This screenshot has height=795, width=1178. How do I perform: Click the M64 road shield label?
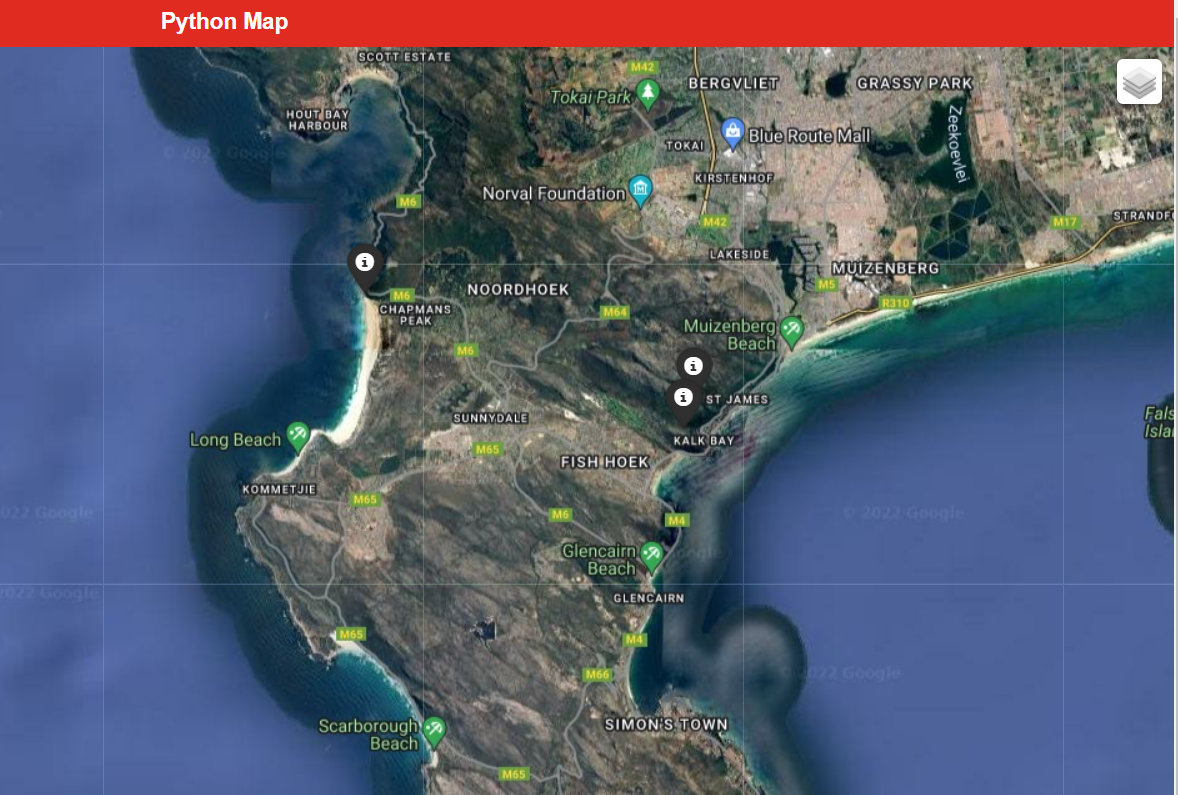[x=617, y=311]
